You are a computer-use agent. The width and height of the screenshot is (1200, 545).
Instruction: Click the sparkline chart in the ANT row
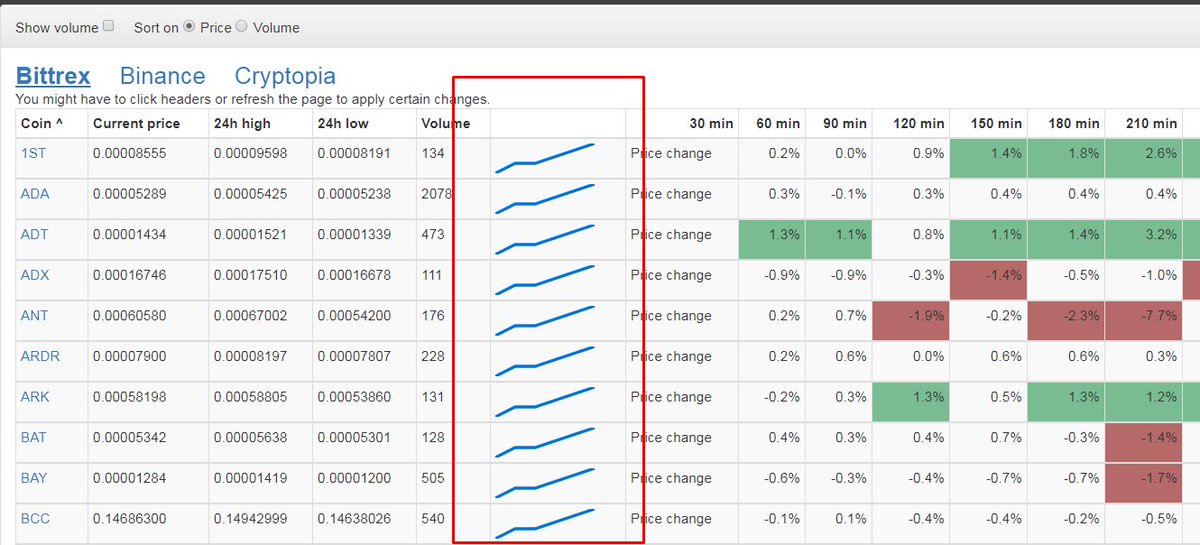tap(545, 320)
